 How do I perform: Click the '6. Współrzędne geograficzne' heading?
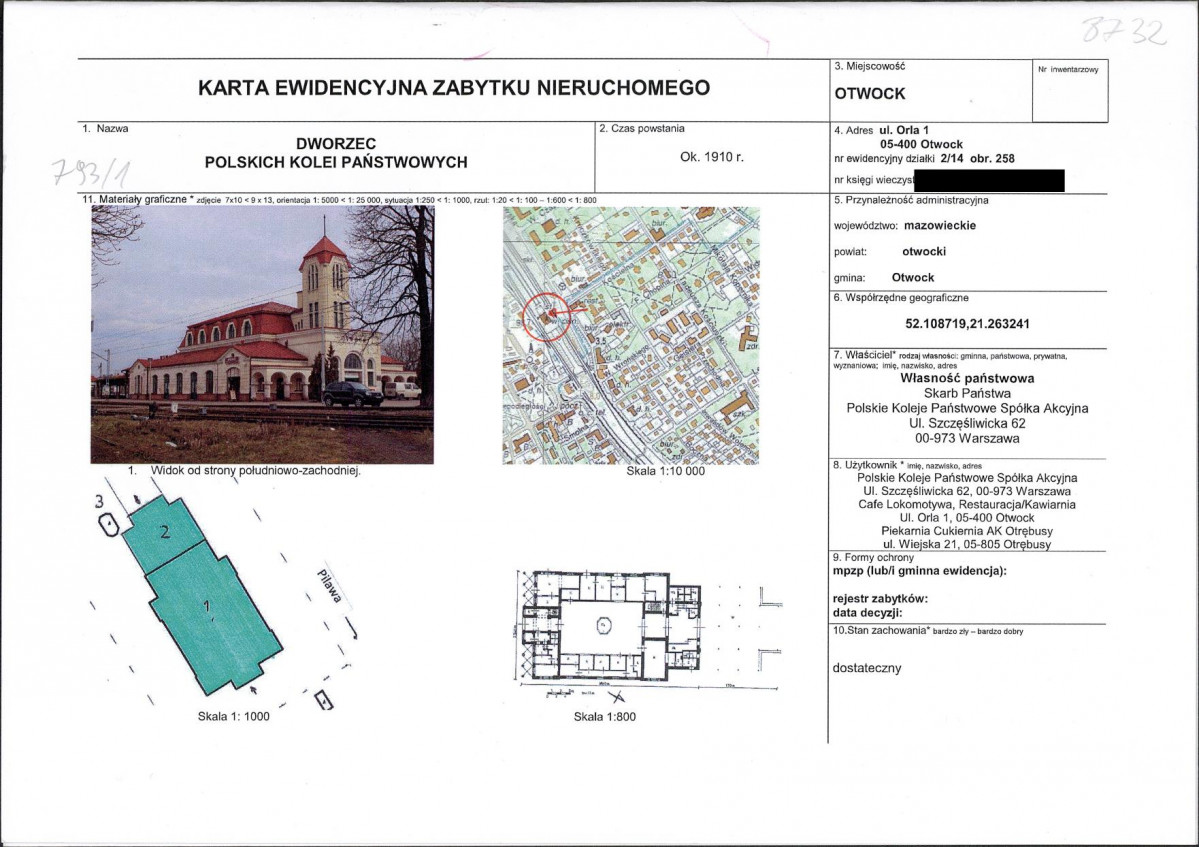point(901,298)
